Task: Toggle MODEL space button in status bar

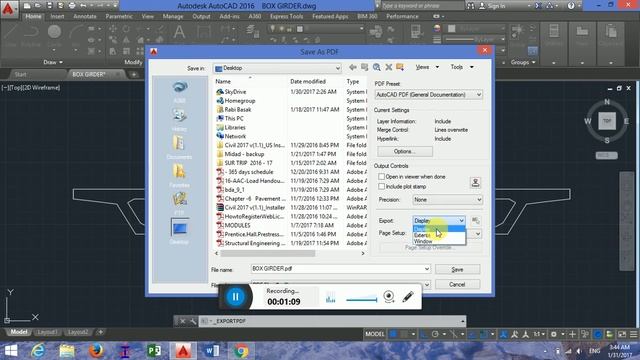Action: [x=375, y=334]
